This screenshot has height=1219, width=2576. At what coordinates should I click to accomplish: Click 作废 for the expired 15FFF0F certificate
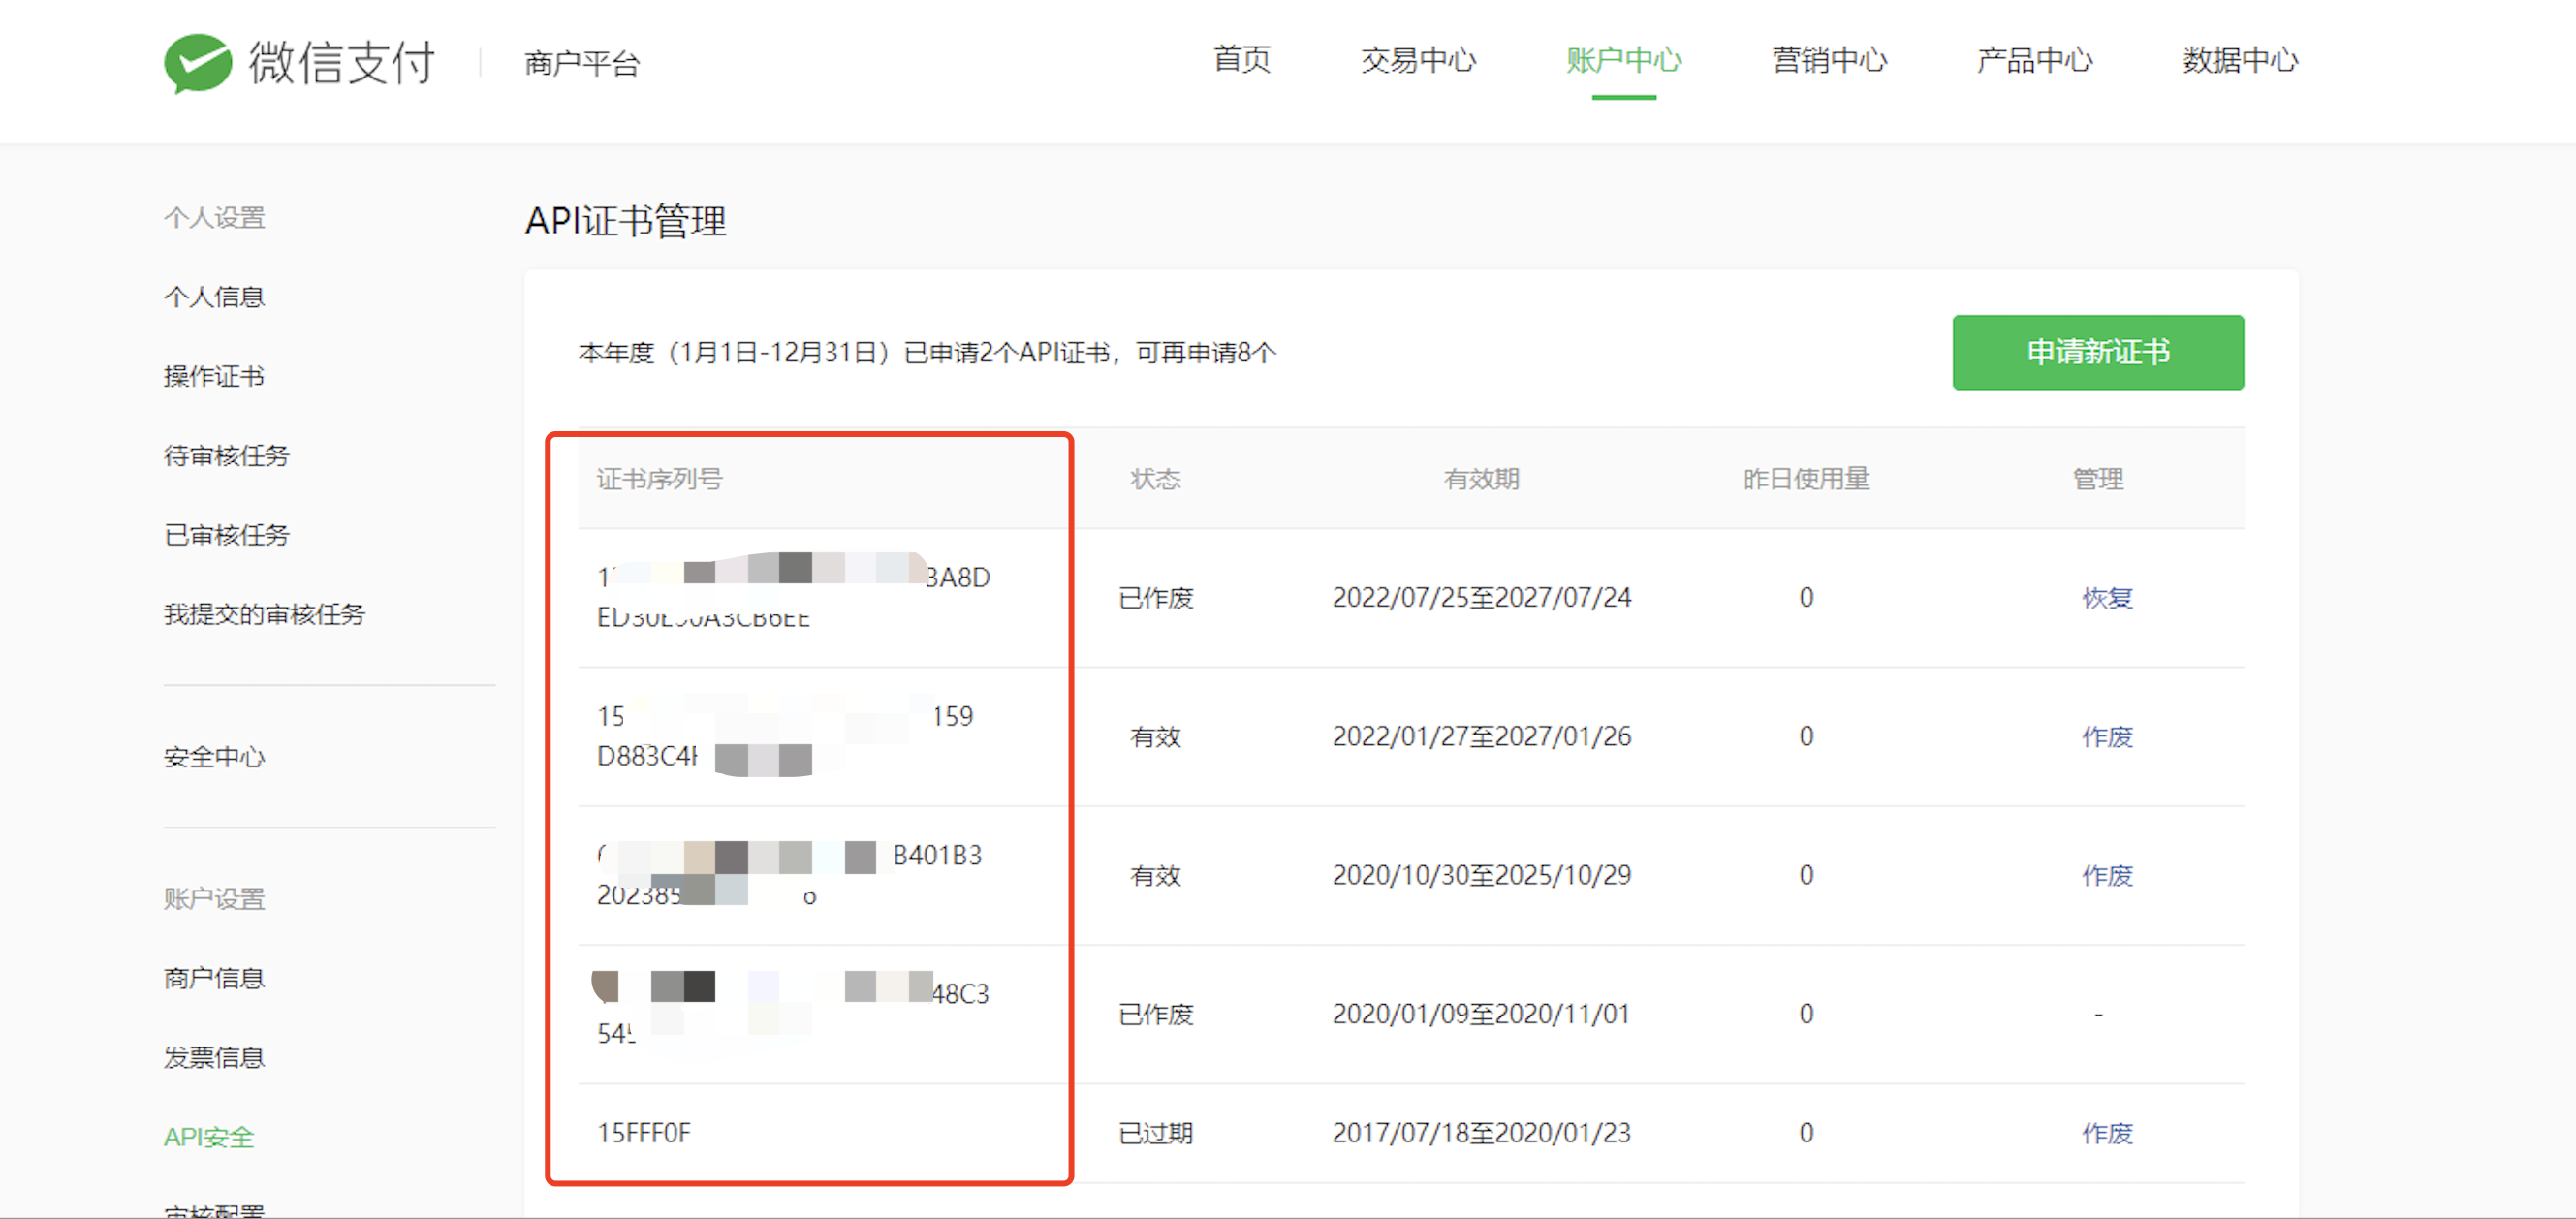pyautogui.click(x=2106, y=1133)
